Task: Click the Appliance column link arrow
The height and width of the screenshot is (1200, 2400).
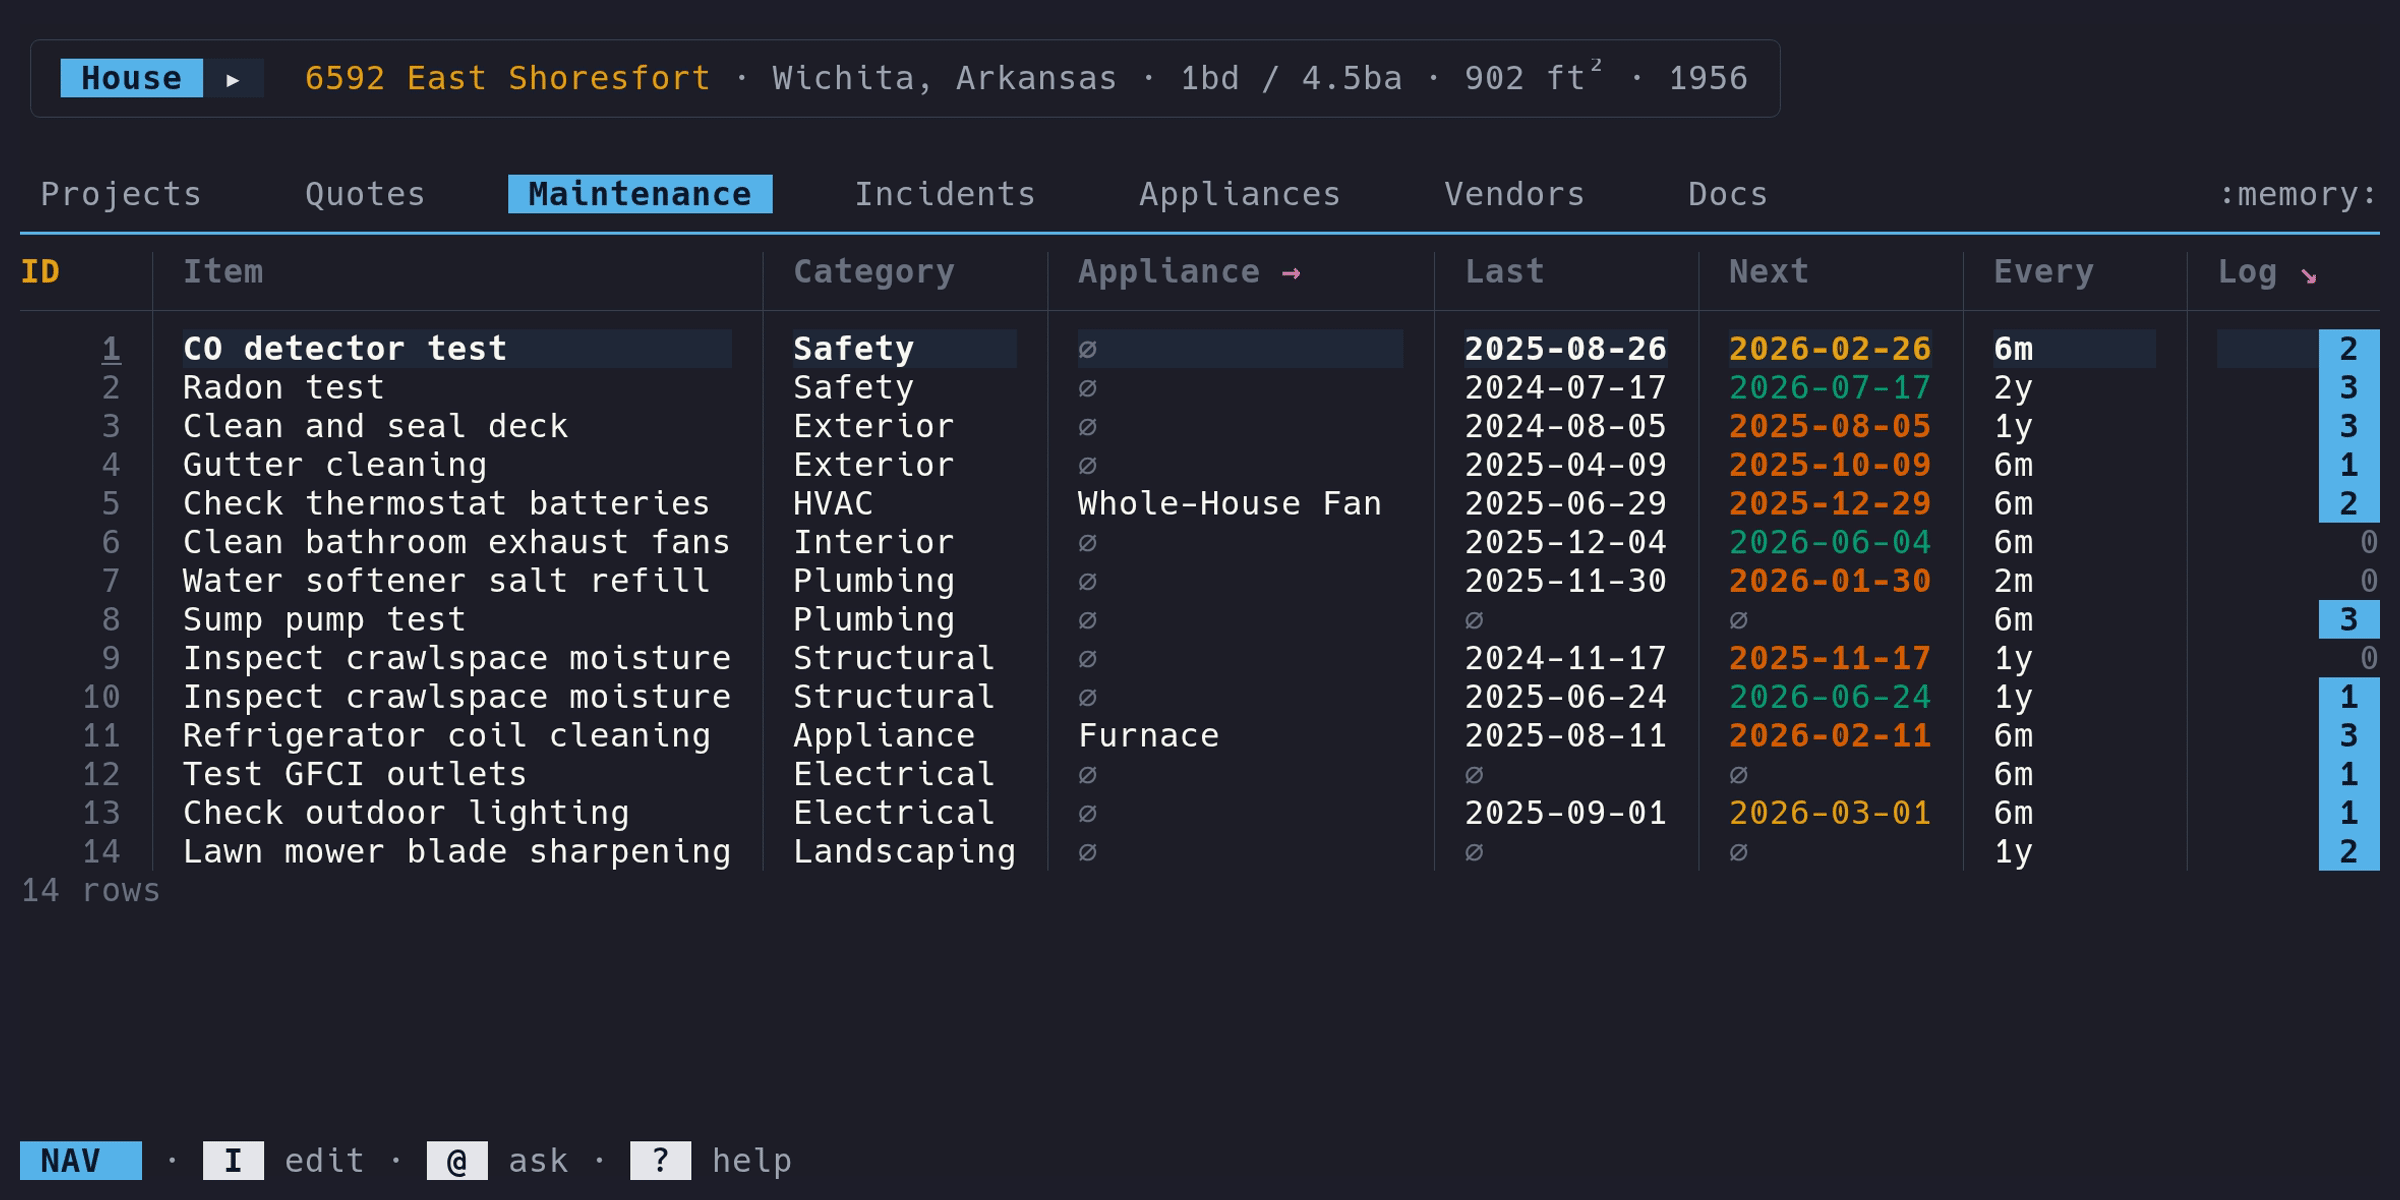Action: coord(1291,273)
